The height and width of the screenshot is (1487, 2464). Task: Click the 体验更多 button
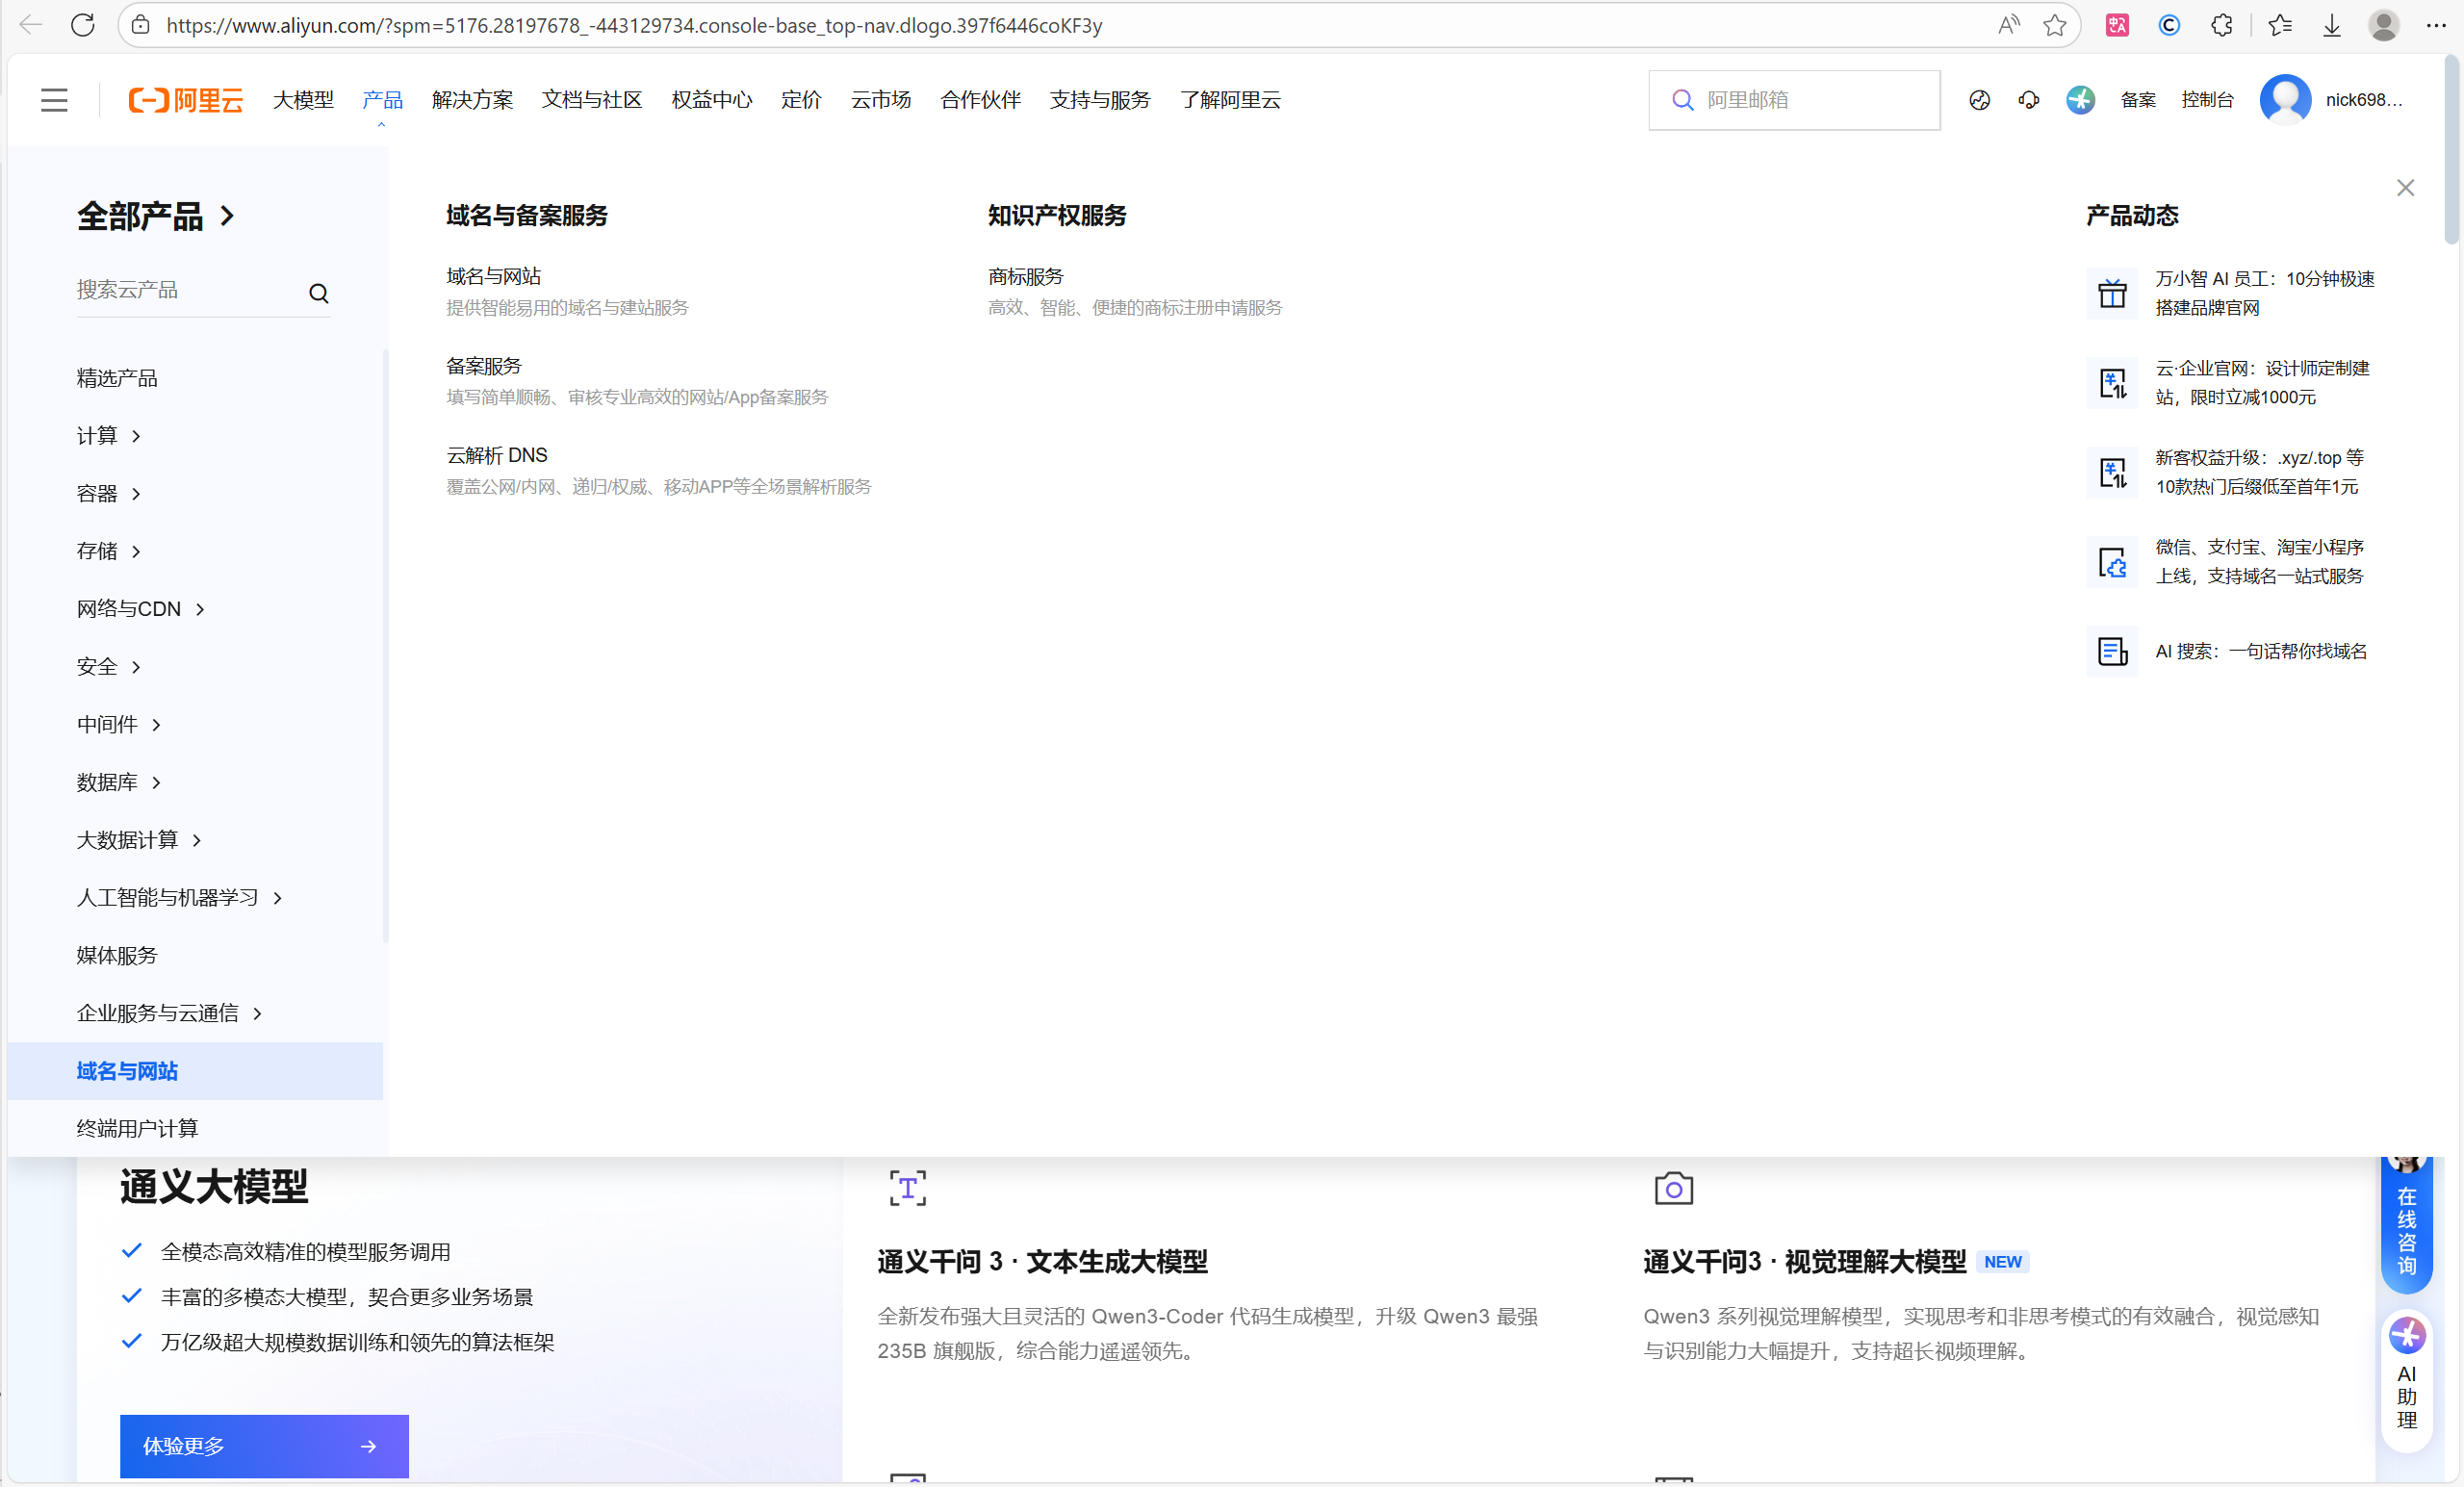pos(264,1445)
